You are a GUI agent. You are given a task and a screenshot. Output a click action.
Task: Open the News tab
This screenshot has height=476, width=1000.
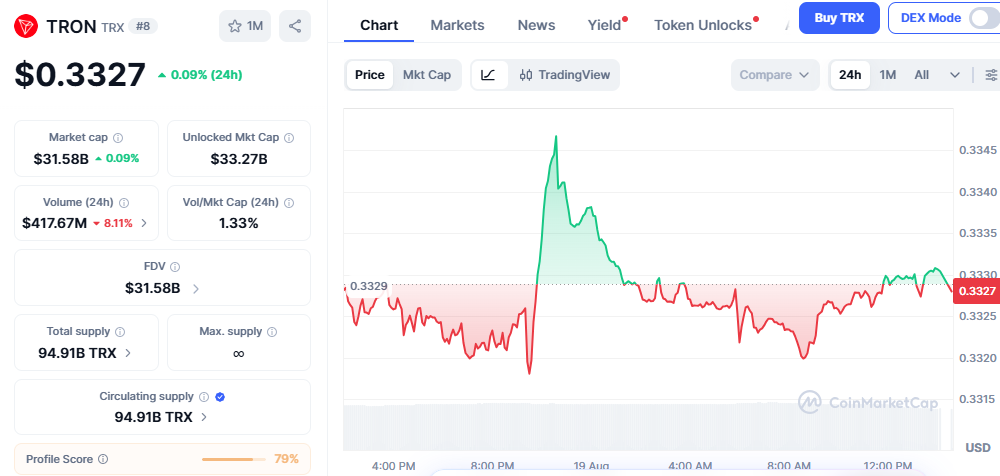(x=536, y=25)
